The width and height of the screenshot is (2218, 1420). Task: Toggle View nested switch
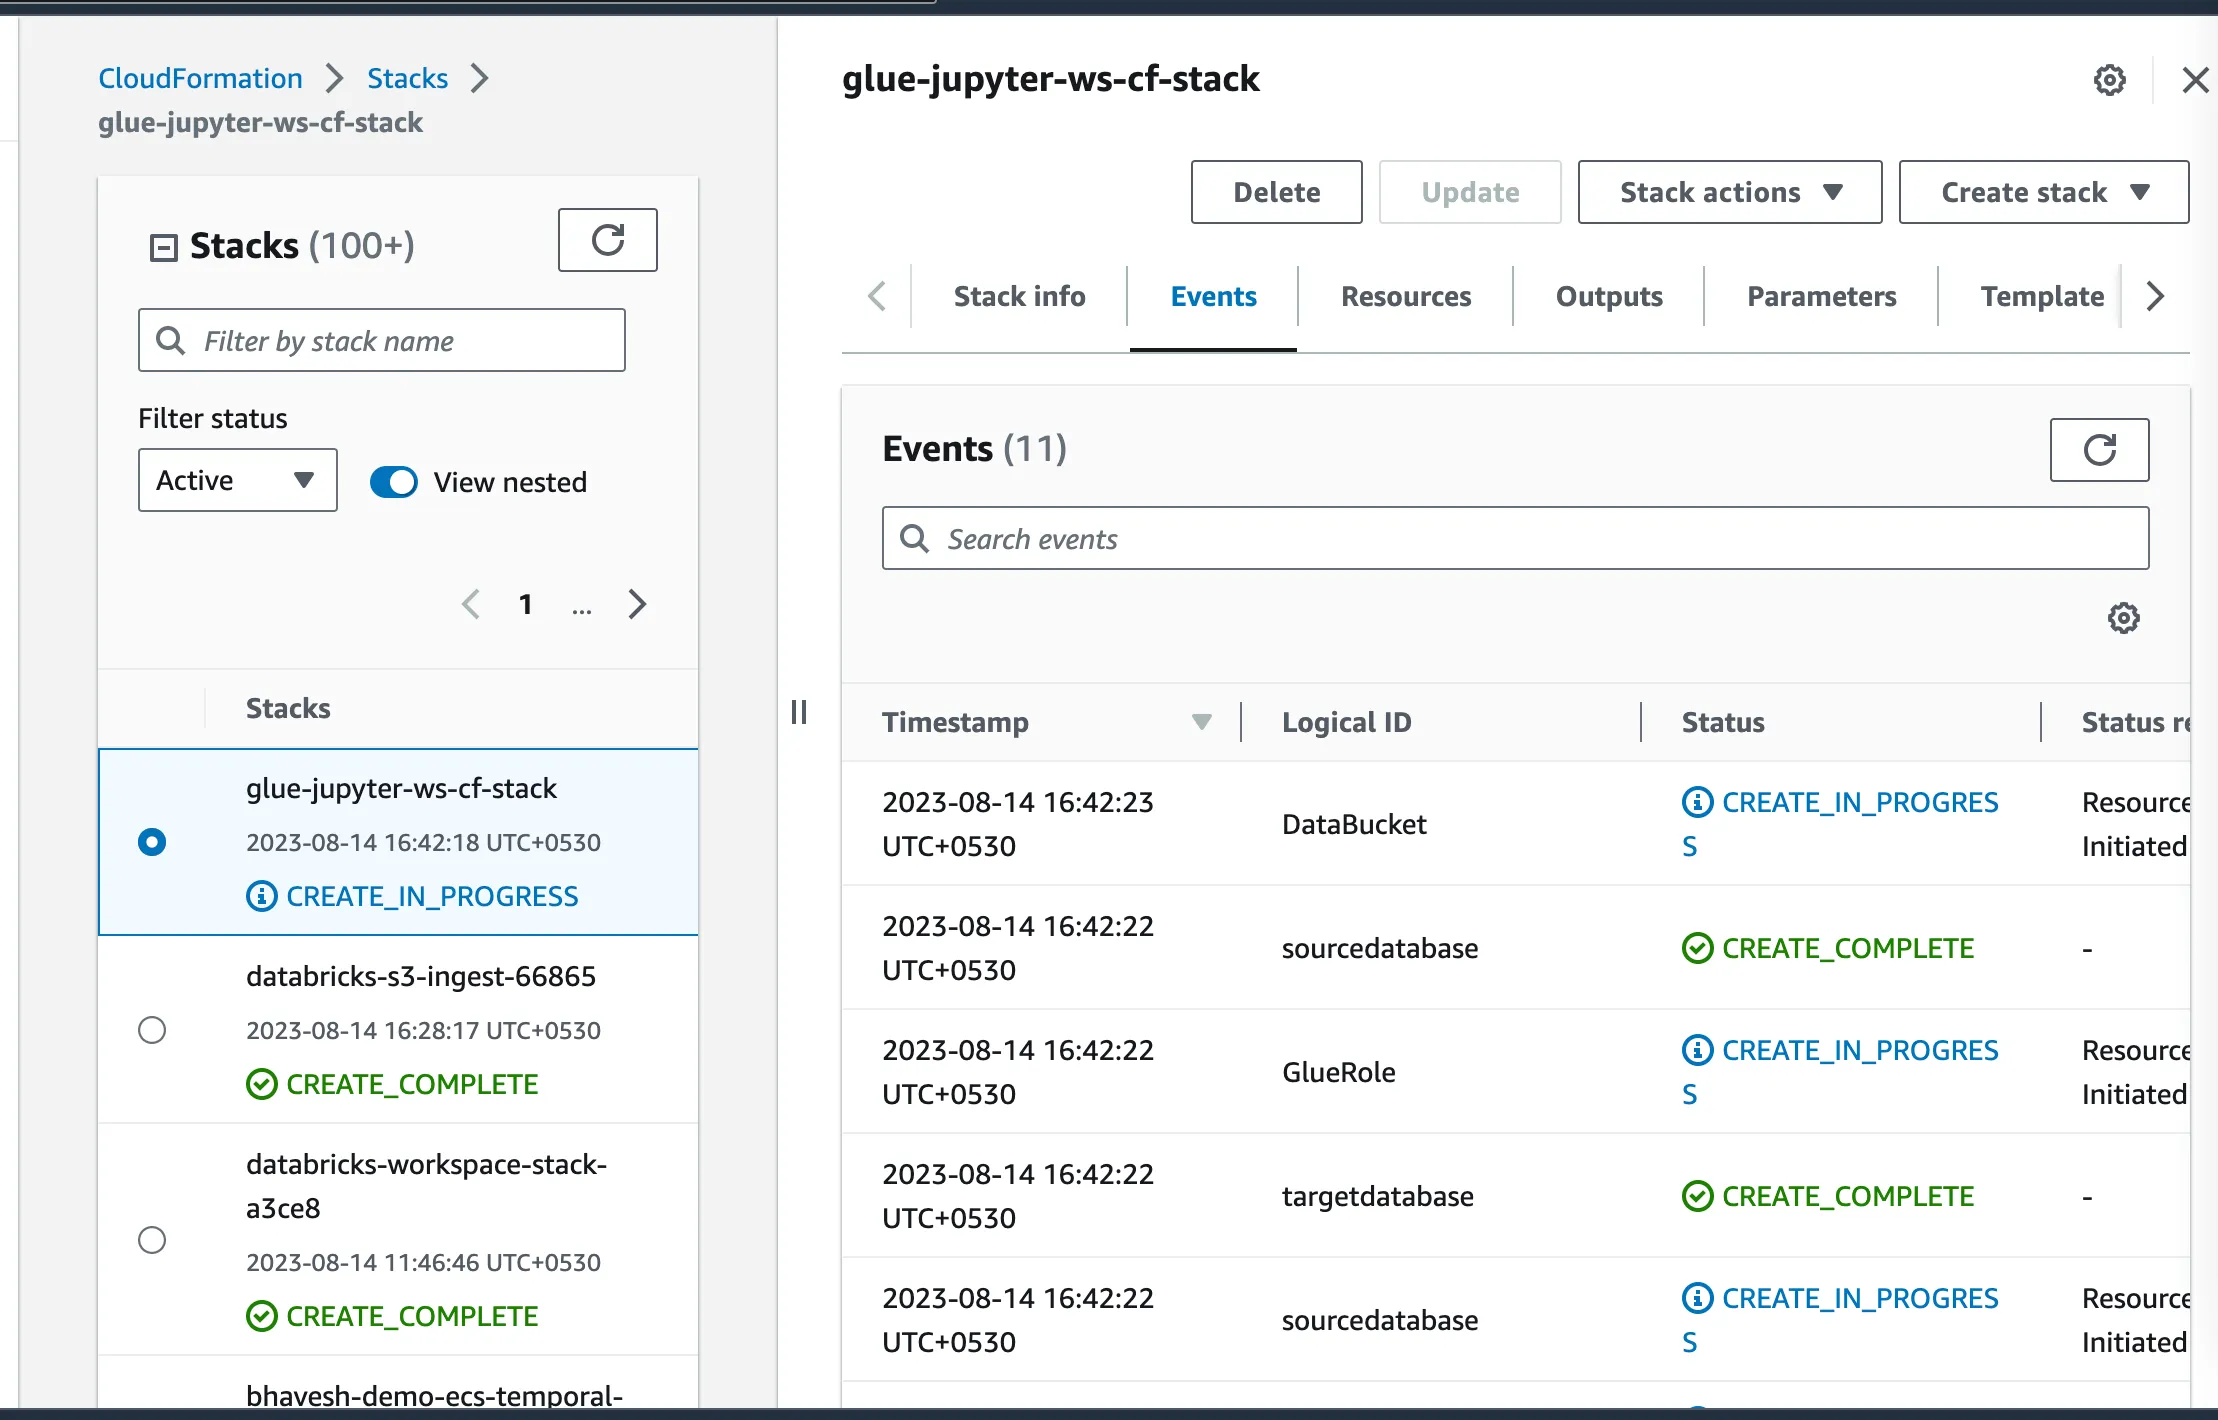[394, 482]
